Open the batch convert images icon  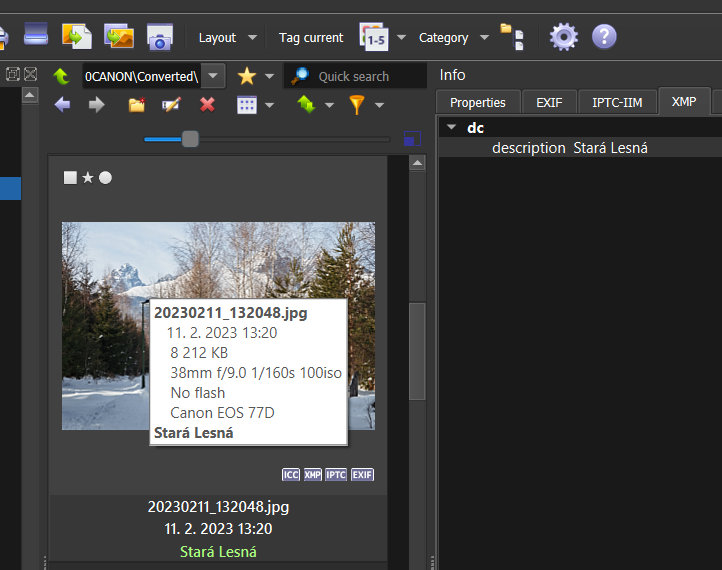click(119, 36)
